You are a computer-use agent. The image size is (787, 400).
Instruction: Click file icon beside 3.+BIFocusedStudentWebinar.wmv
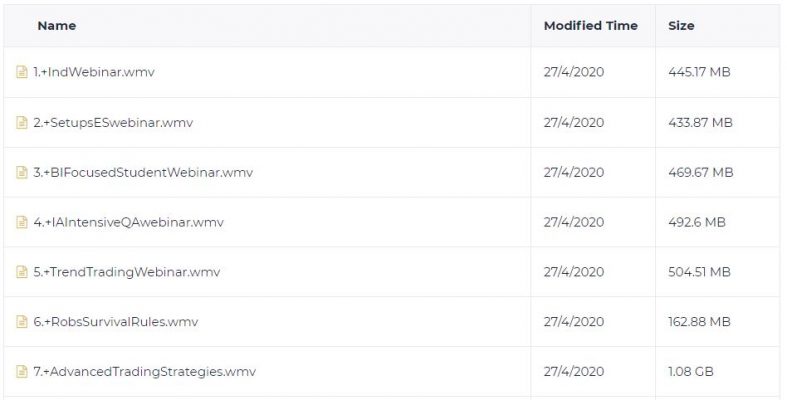[22, 173]
